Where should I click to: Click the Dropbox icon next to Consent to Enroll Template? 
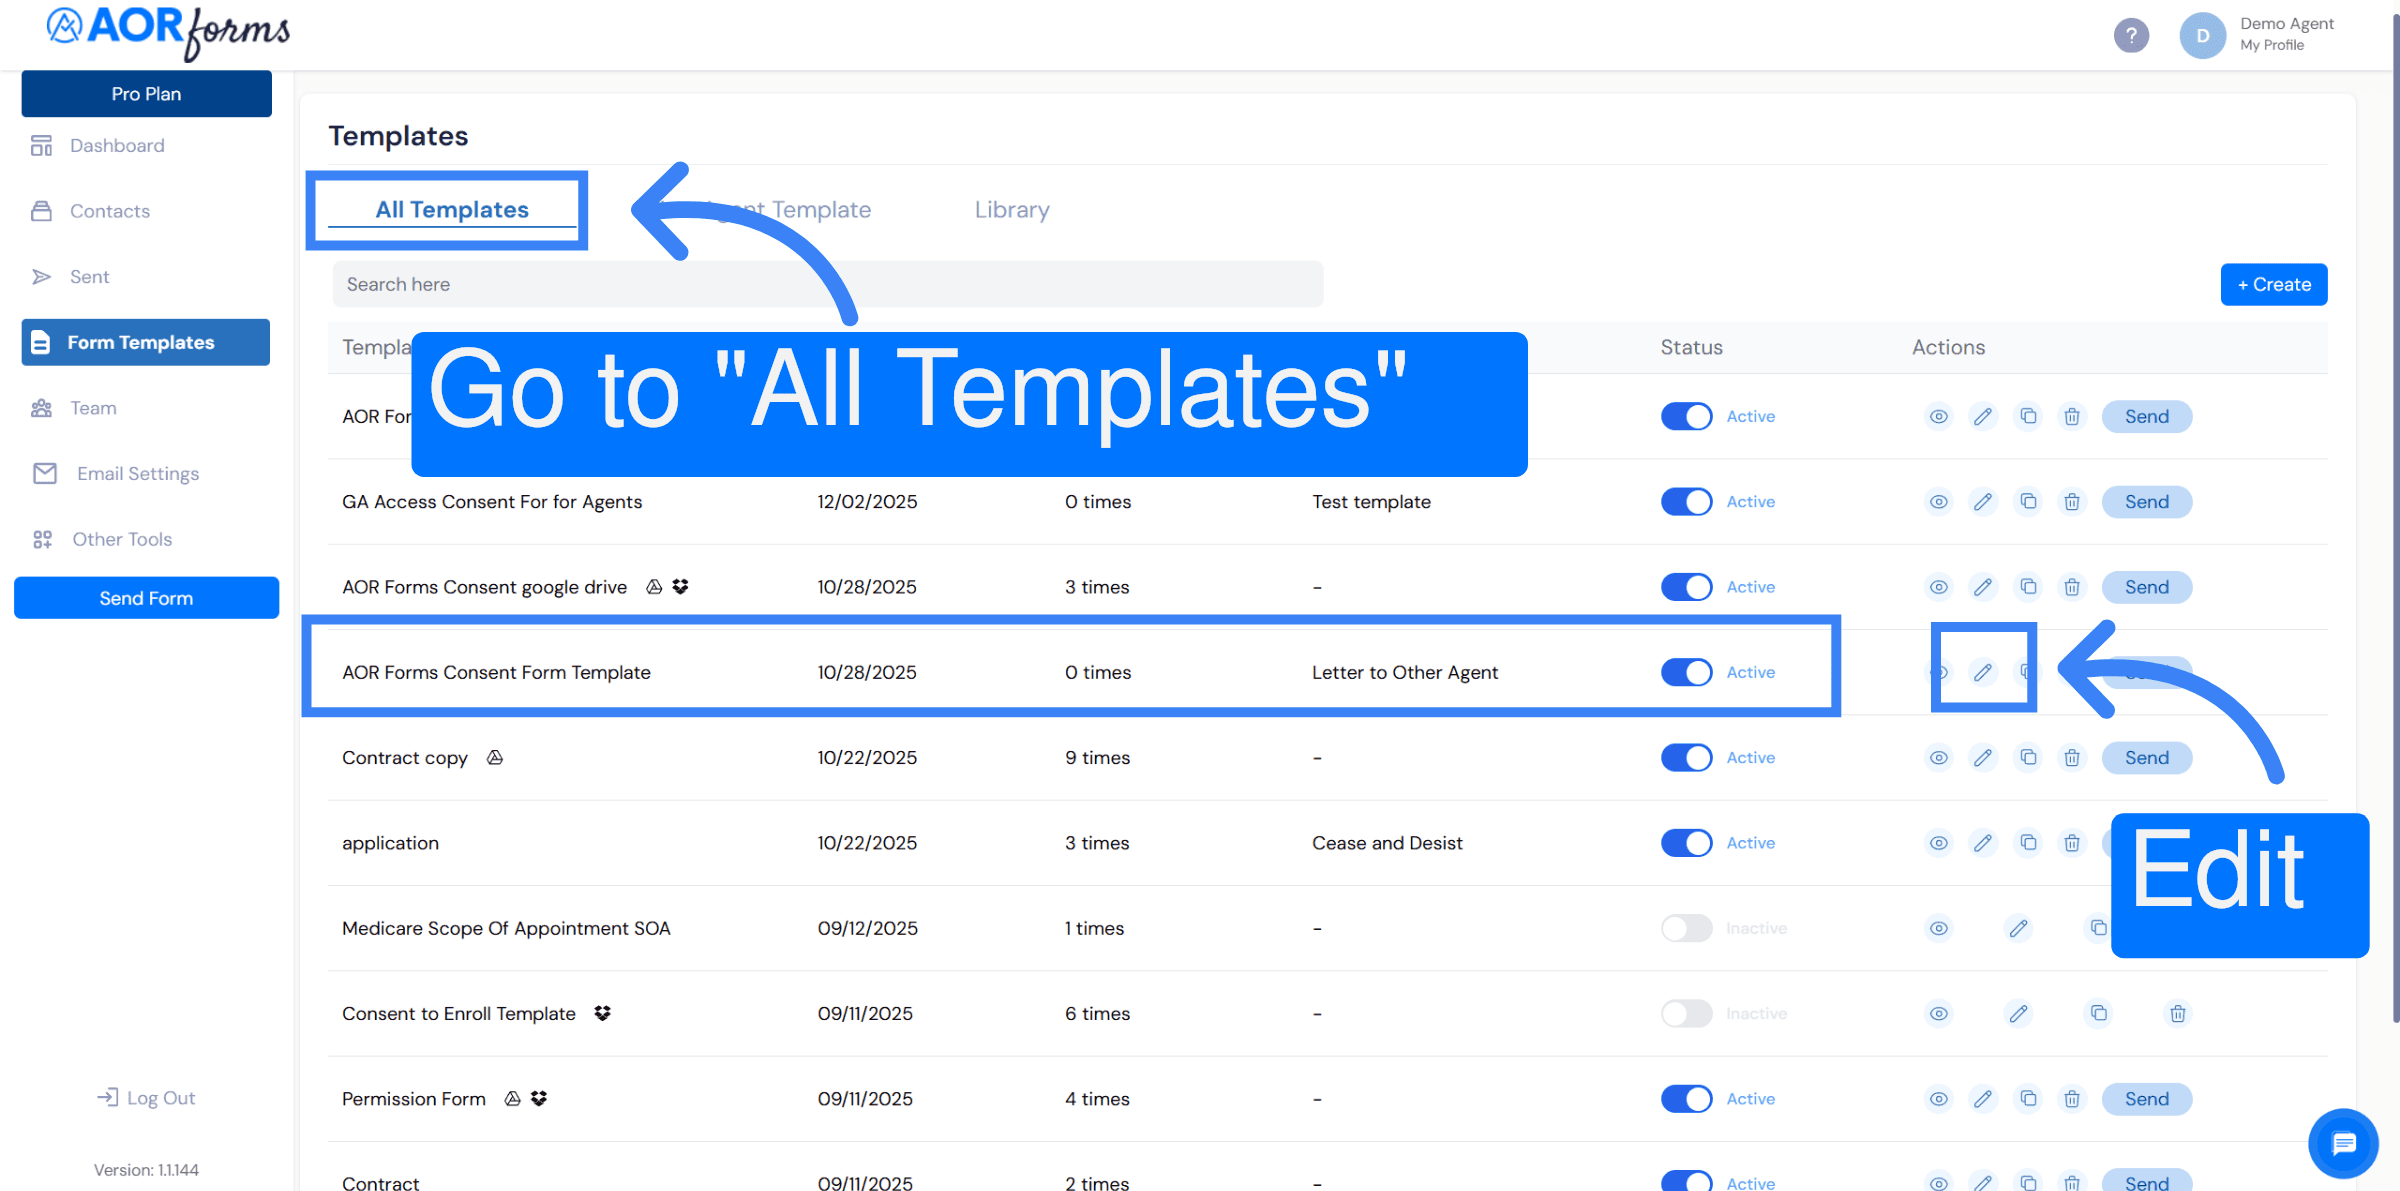pos(602,1013)
